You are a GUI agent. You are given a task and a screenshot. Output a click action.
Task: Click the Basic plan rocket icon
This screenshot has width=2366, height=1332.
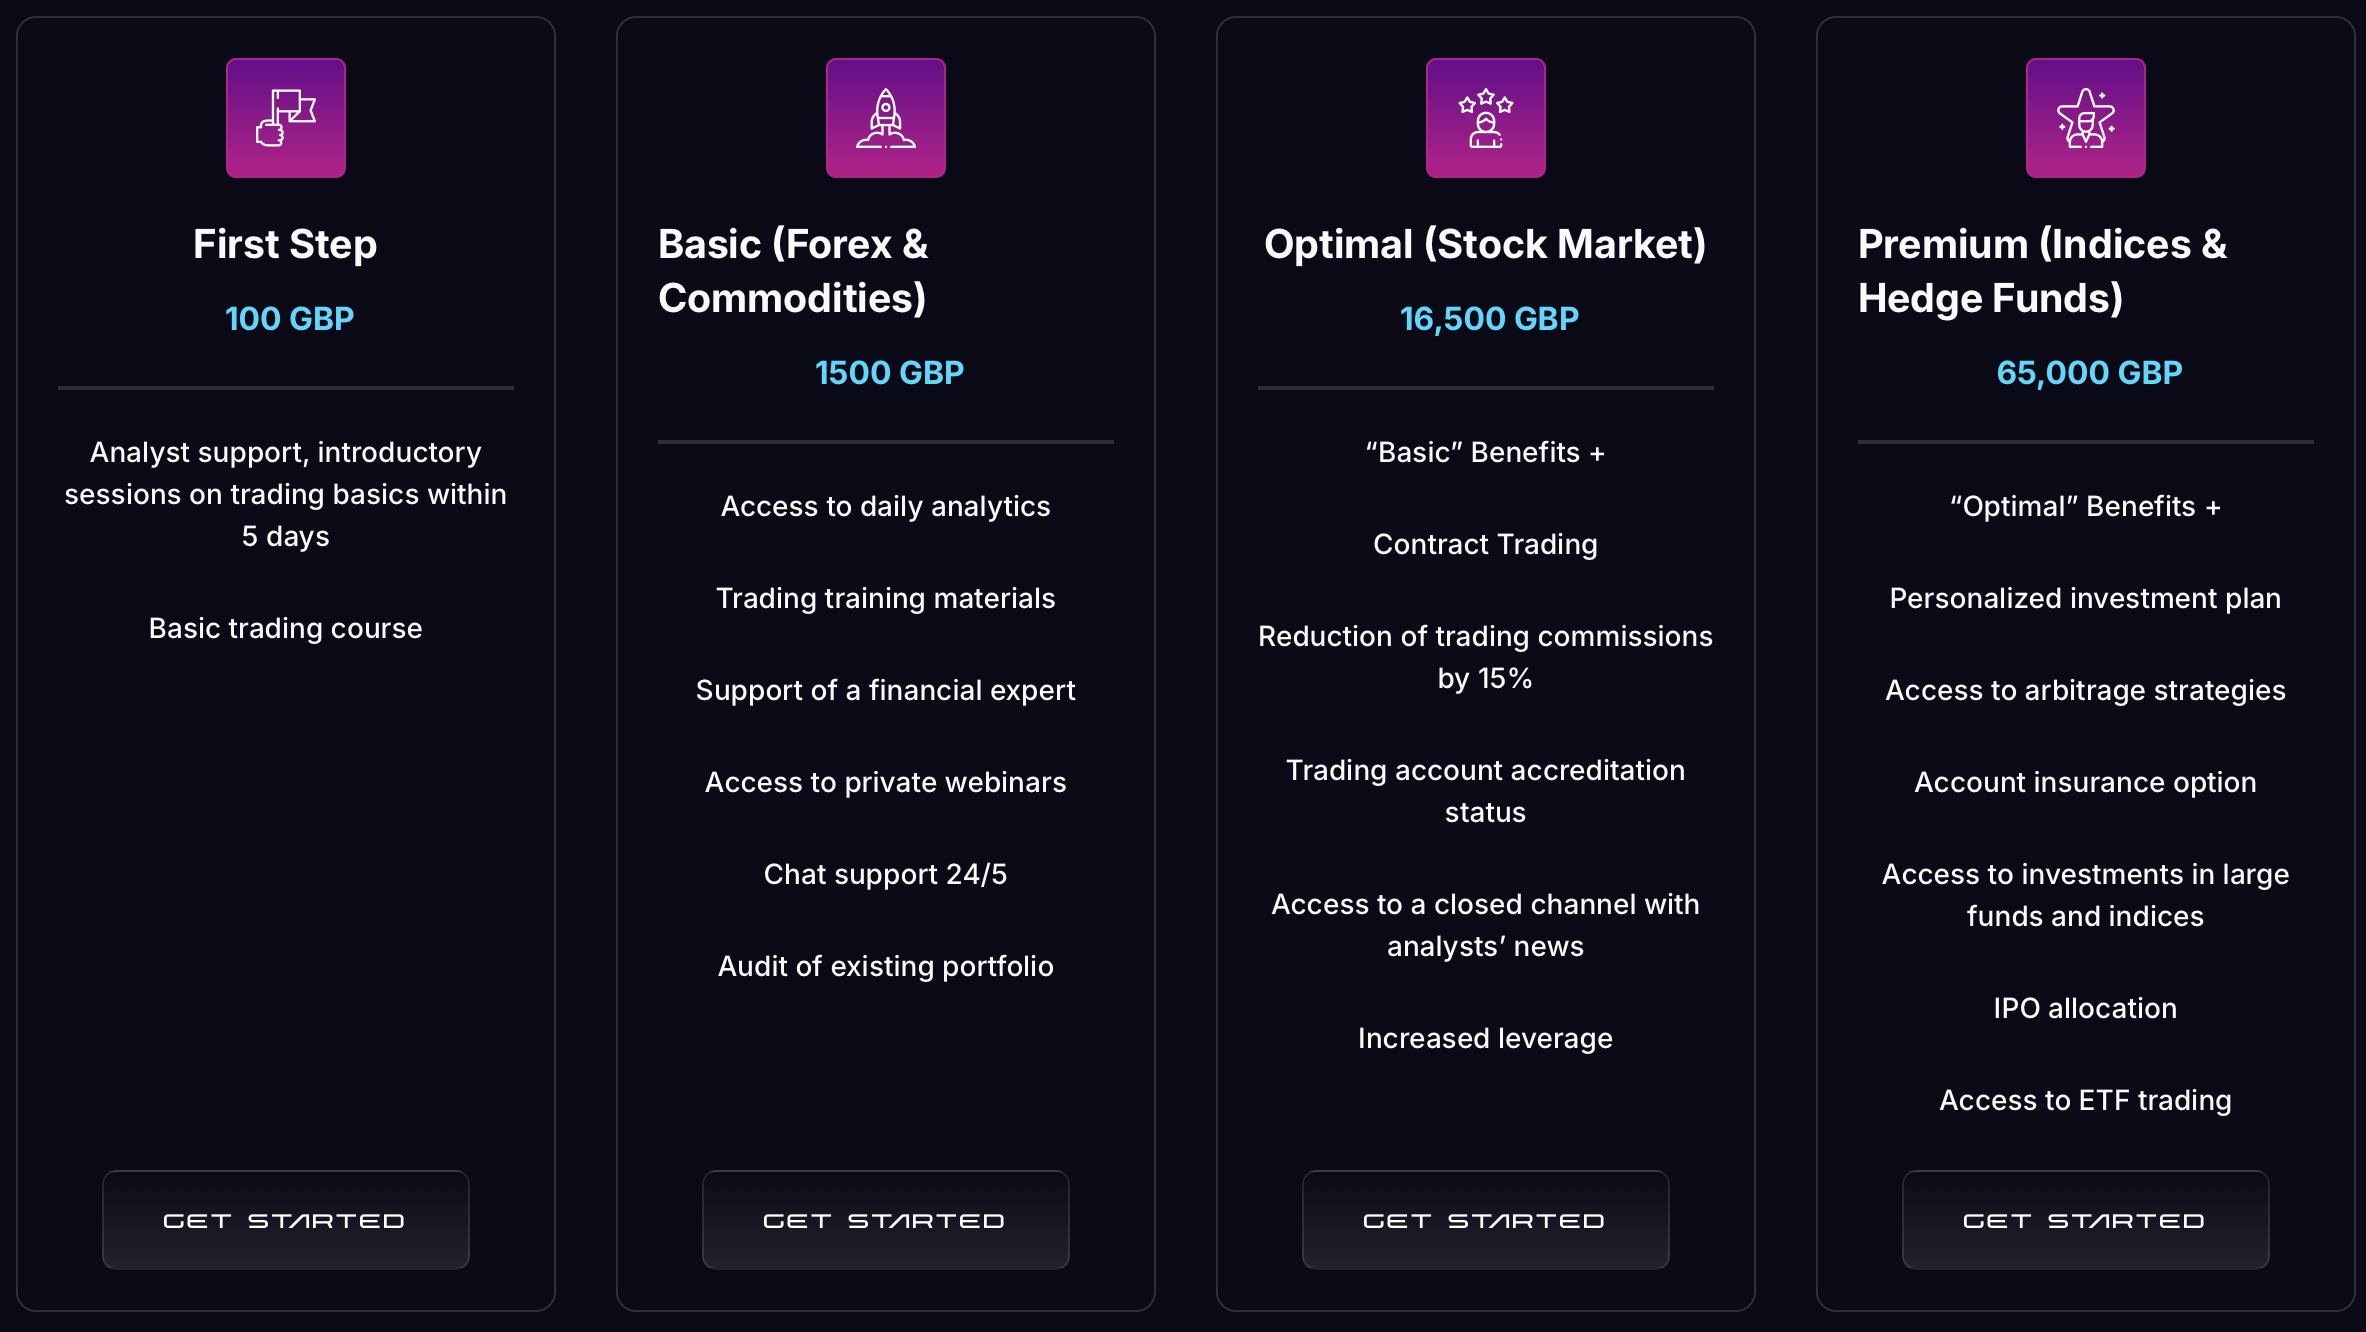click(x=886, y=118)
